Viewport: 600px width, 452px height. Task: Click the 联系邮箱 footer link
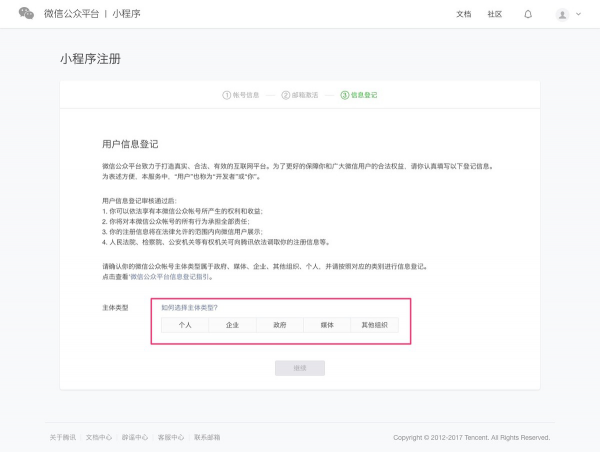tap(207, 437)
